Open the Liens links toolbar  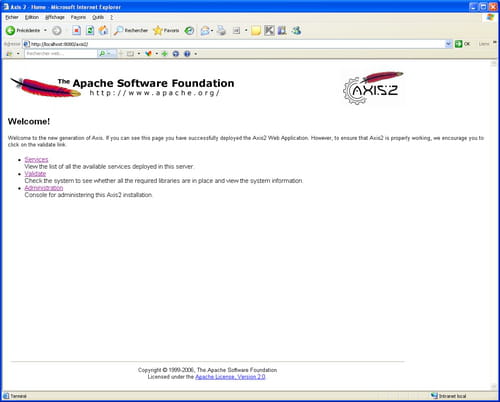tap(484, 44)
